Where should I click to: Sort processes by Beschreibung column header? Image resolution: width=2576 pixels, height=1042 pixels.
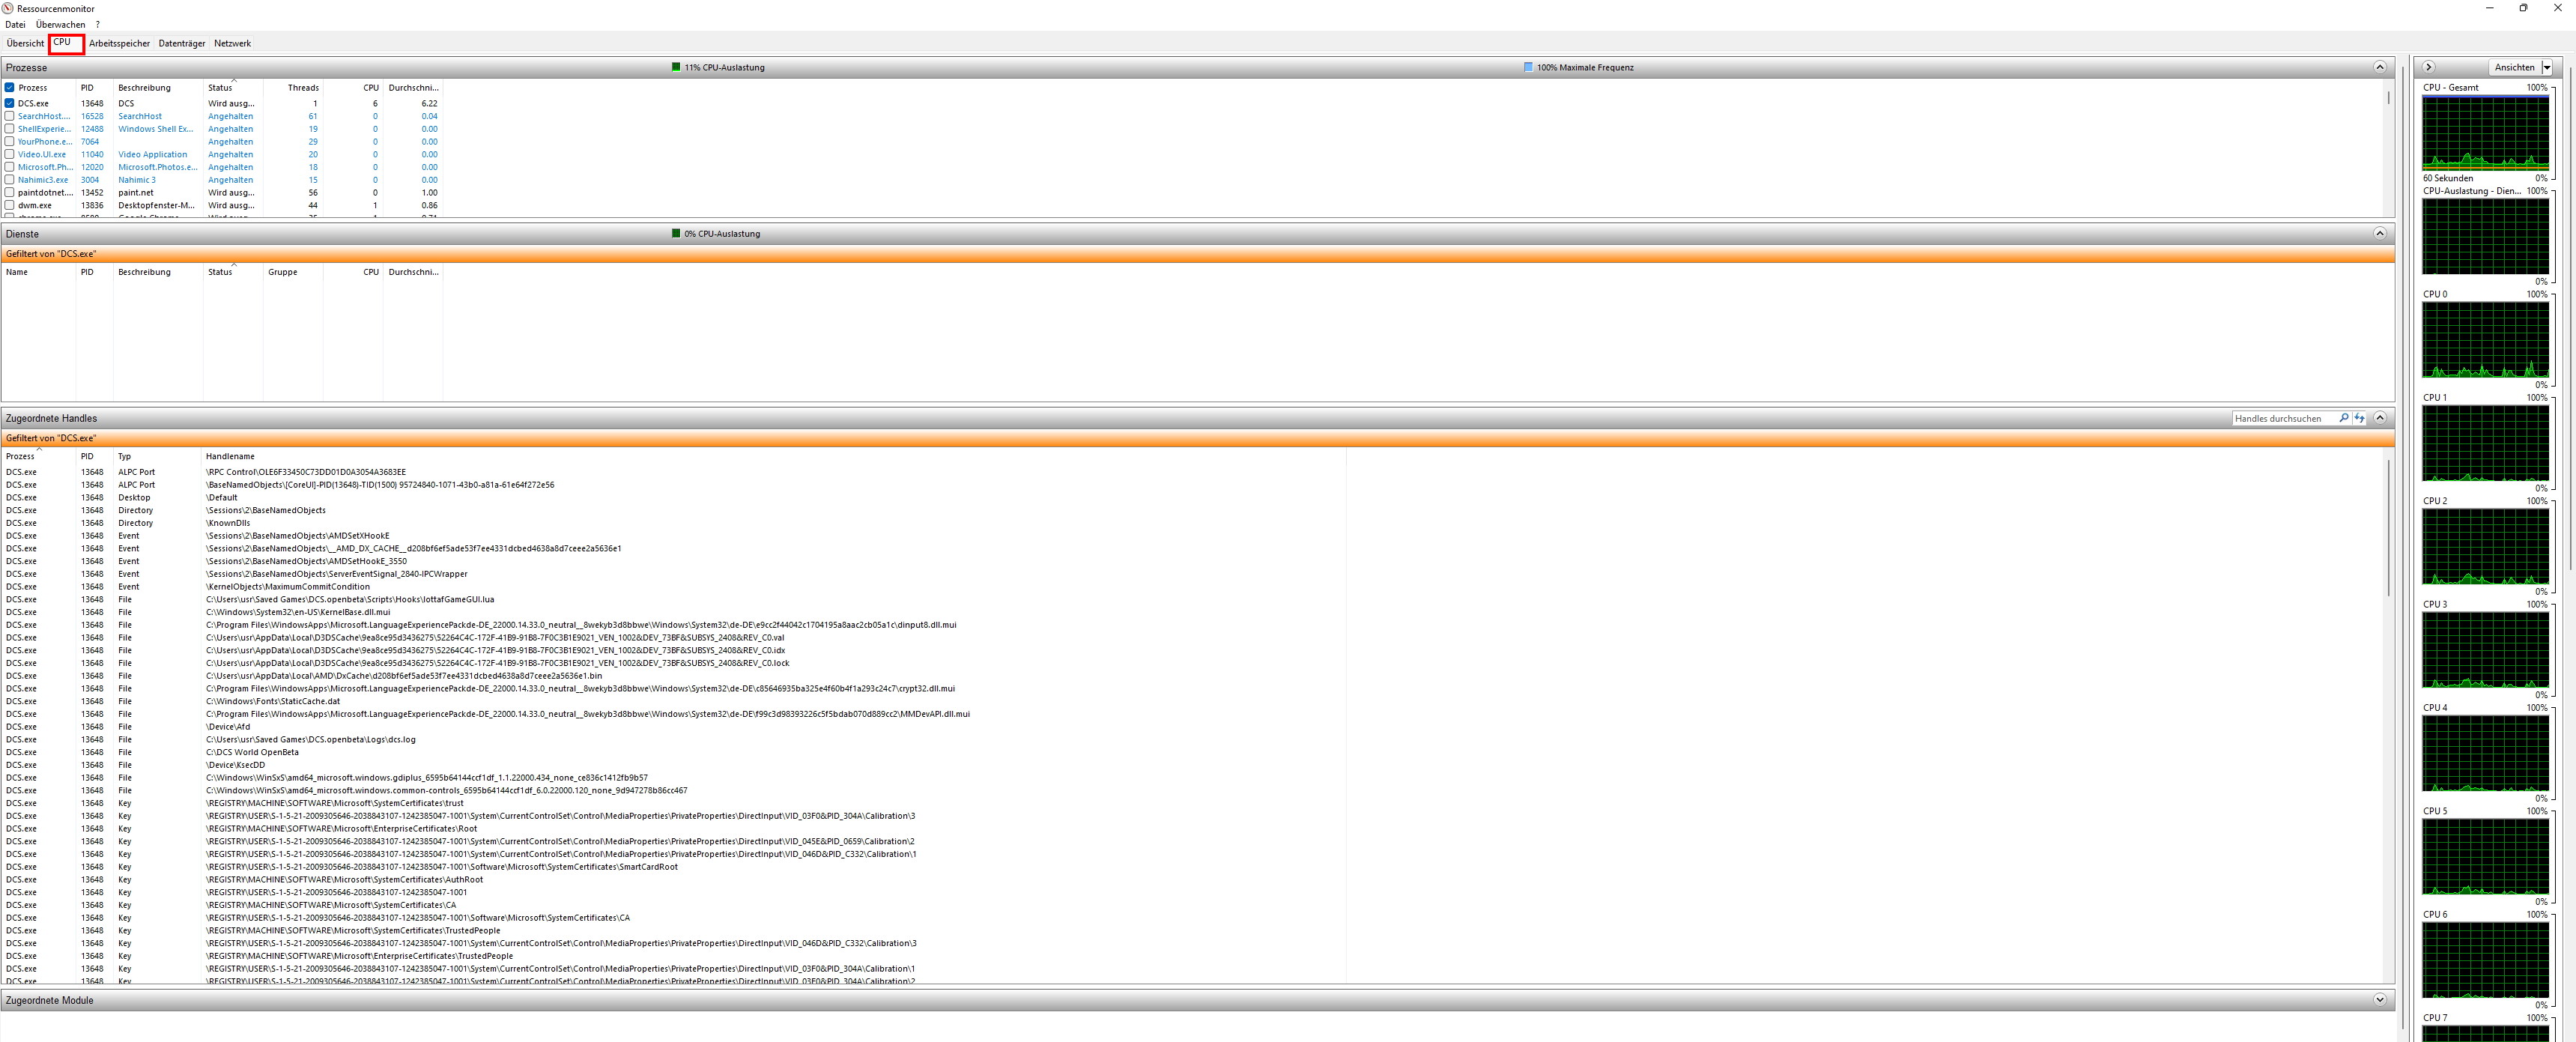click(144, 88)
